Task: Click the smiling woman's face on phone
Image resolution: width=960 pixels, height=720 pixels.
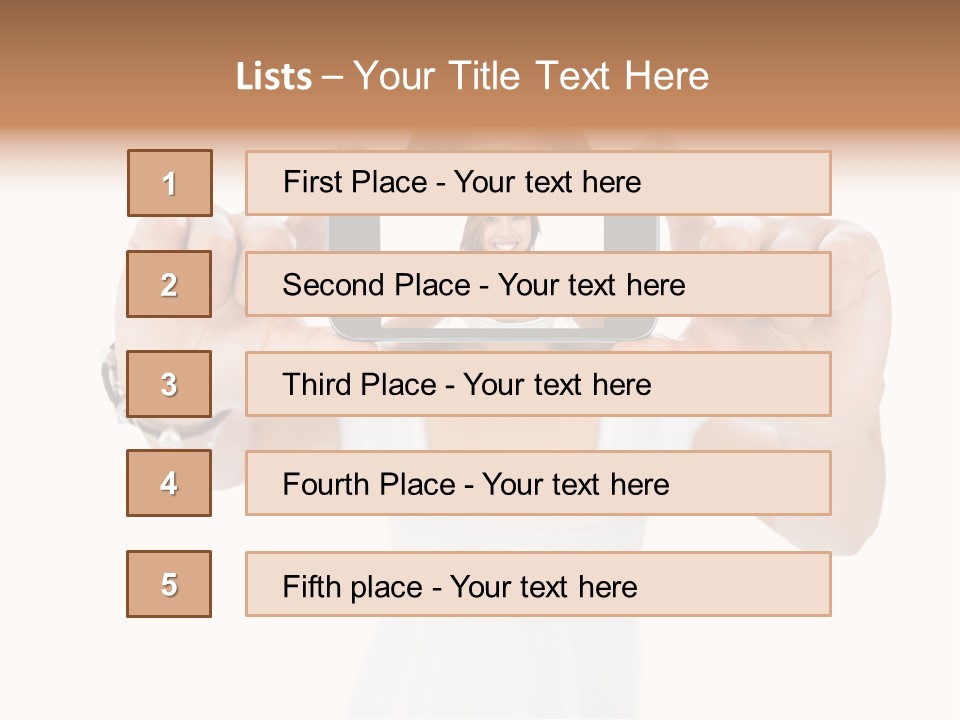Action: (x=502, y=234)
